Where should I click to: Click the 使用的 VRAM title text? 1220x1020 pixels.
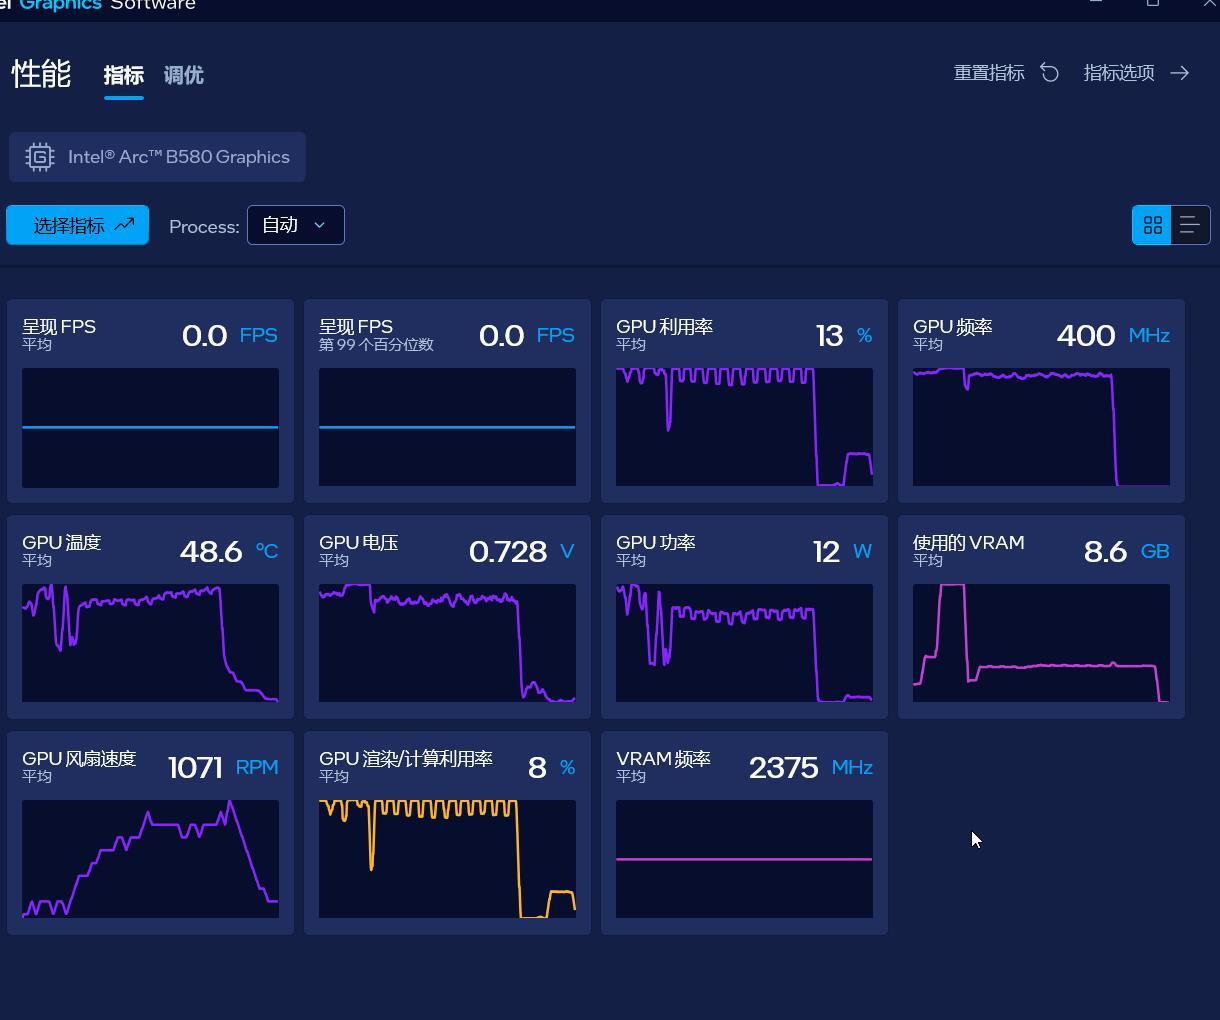pos(968,543)
